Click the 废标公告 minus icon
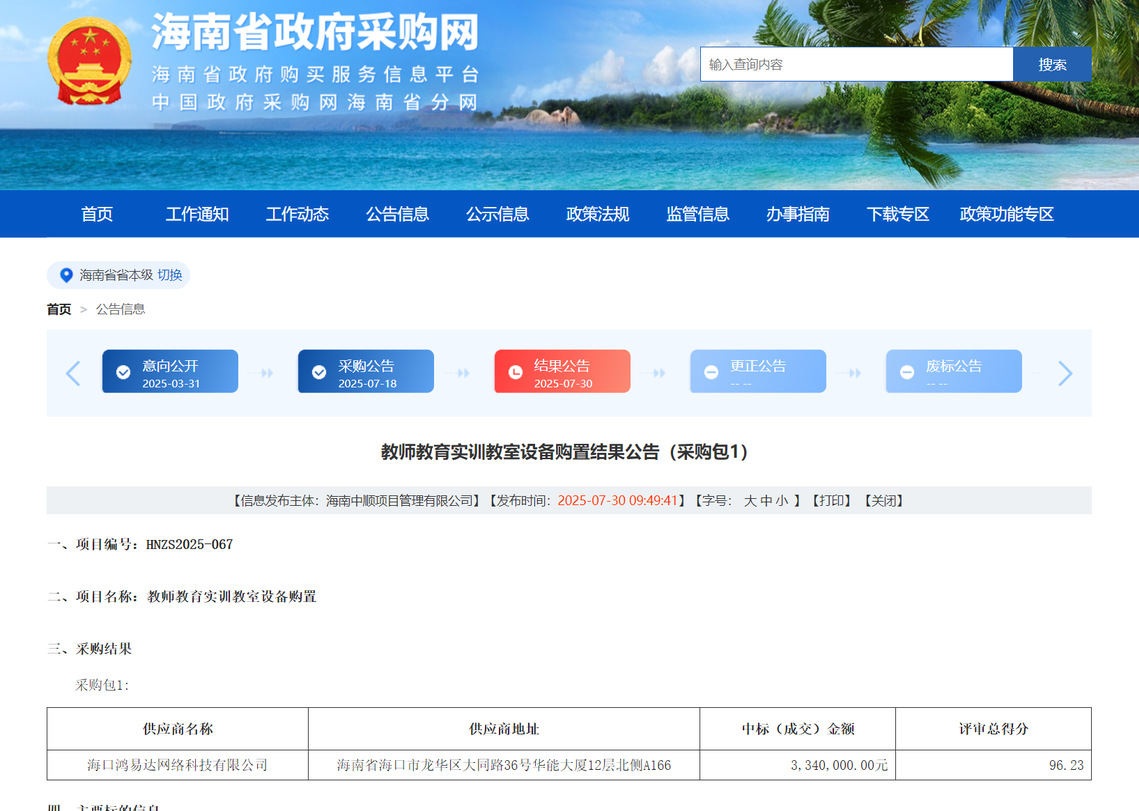Viewport: 1139px width, 811px height. pyautogui.click(x=907, y=372)
